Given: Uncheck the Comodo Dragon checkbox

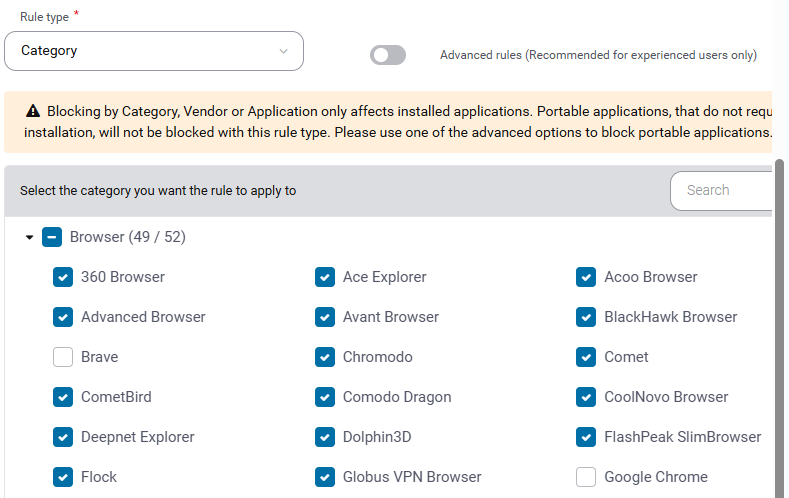Looking at the screenshot, I should [325, 397].
